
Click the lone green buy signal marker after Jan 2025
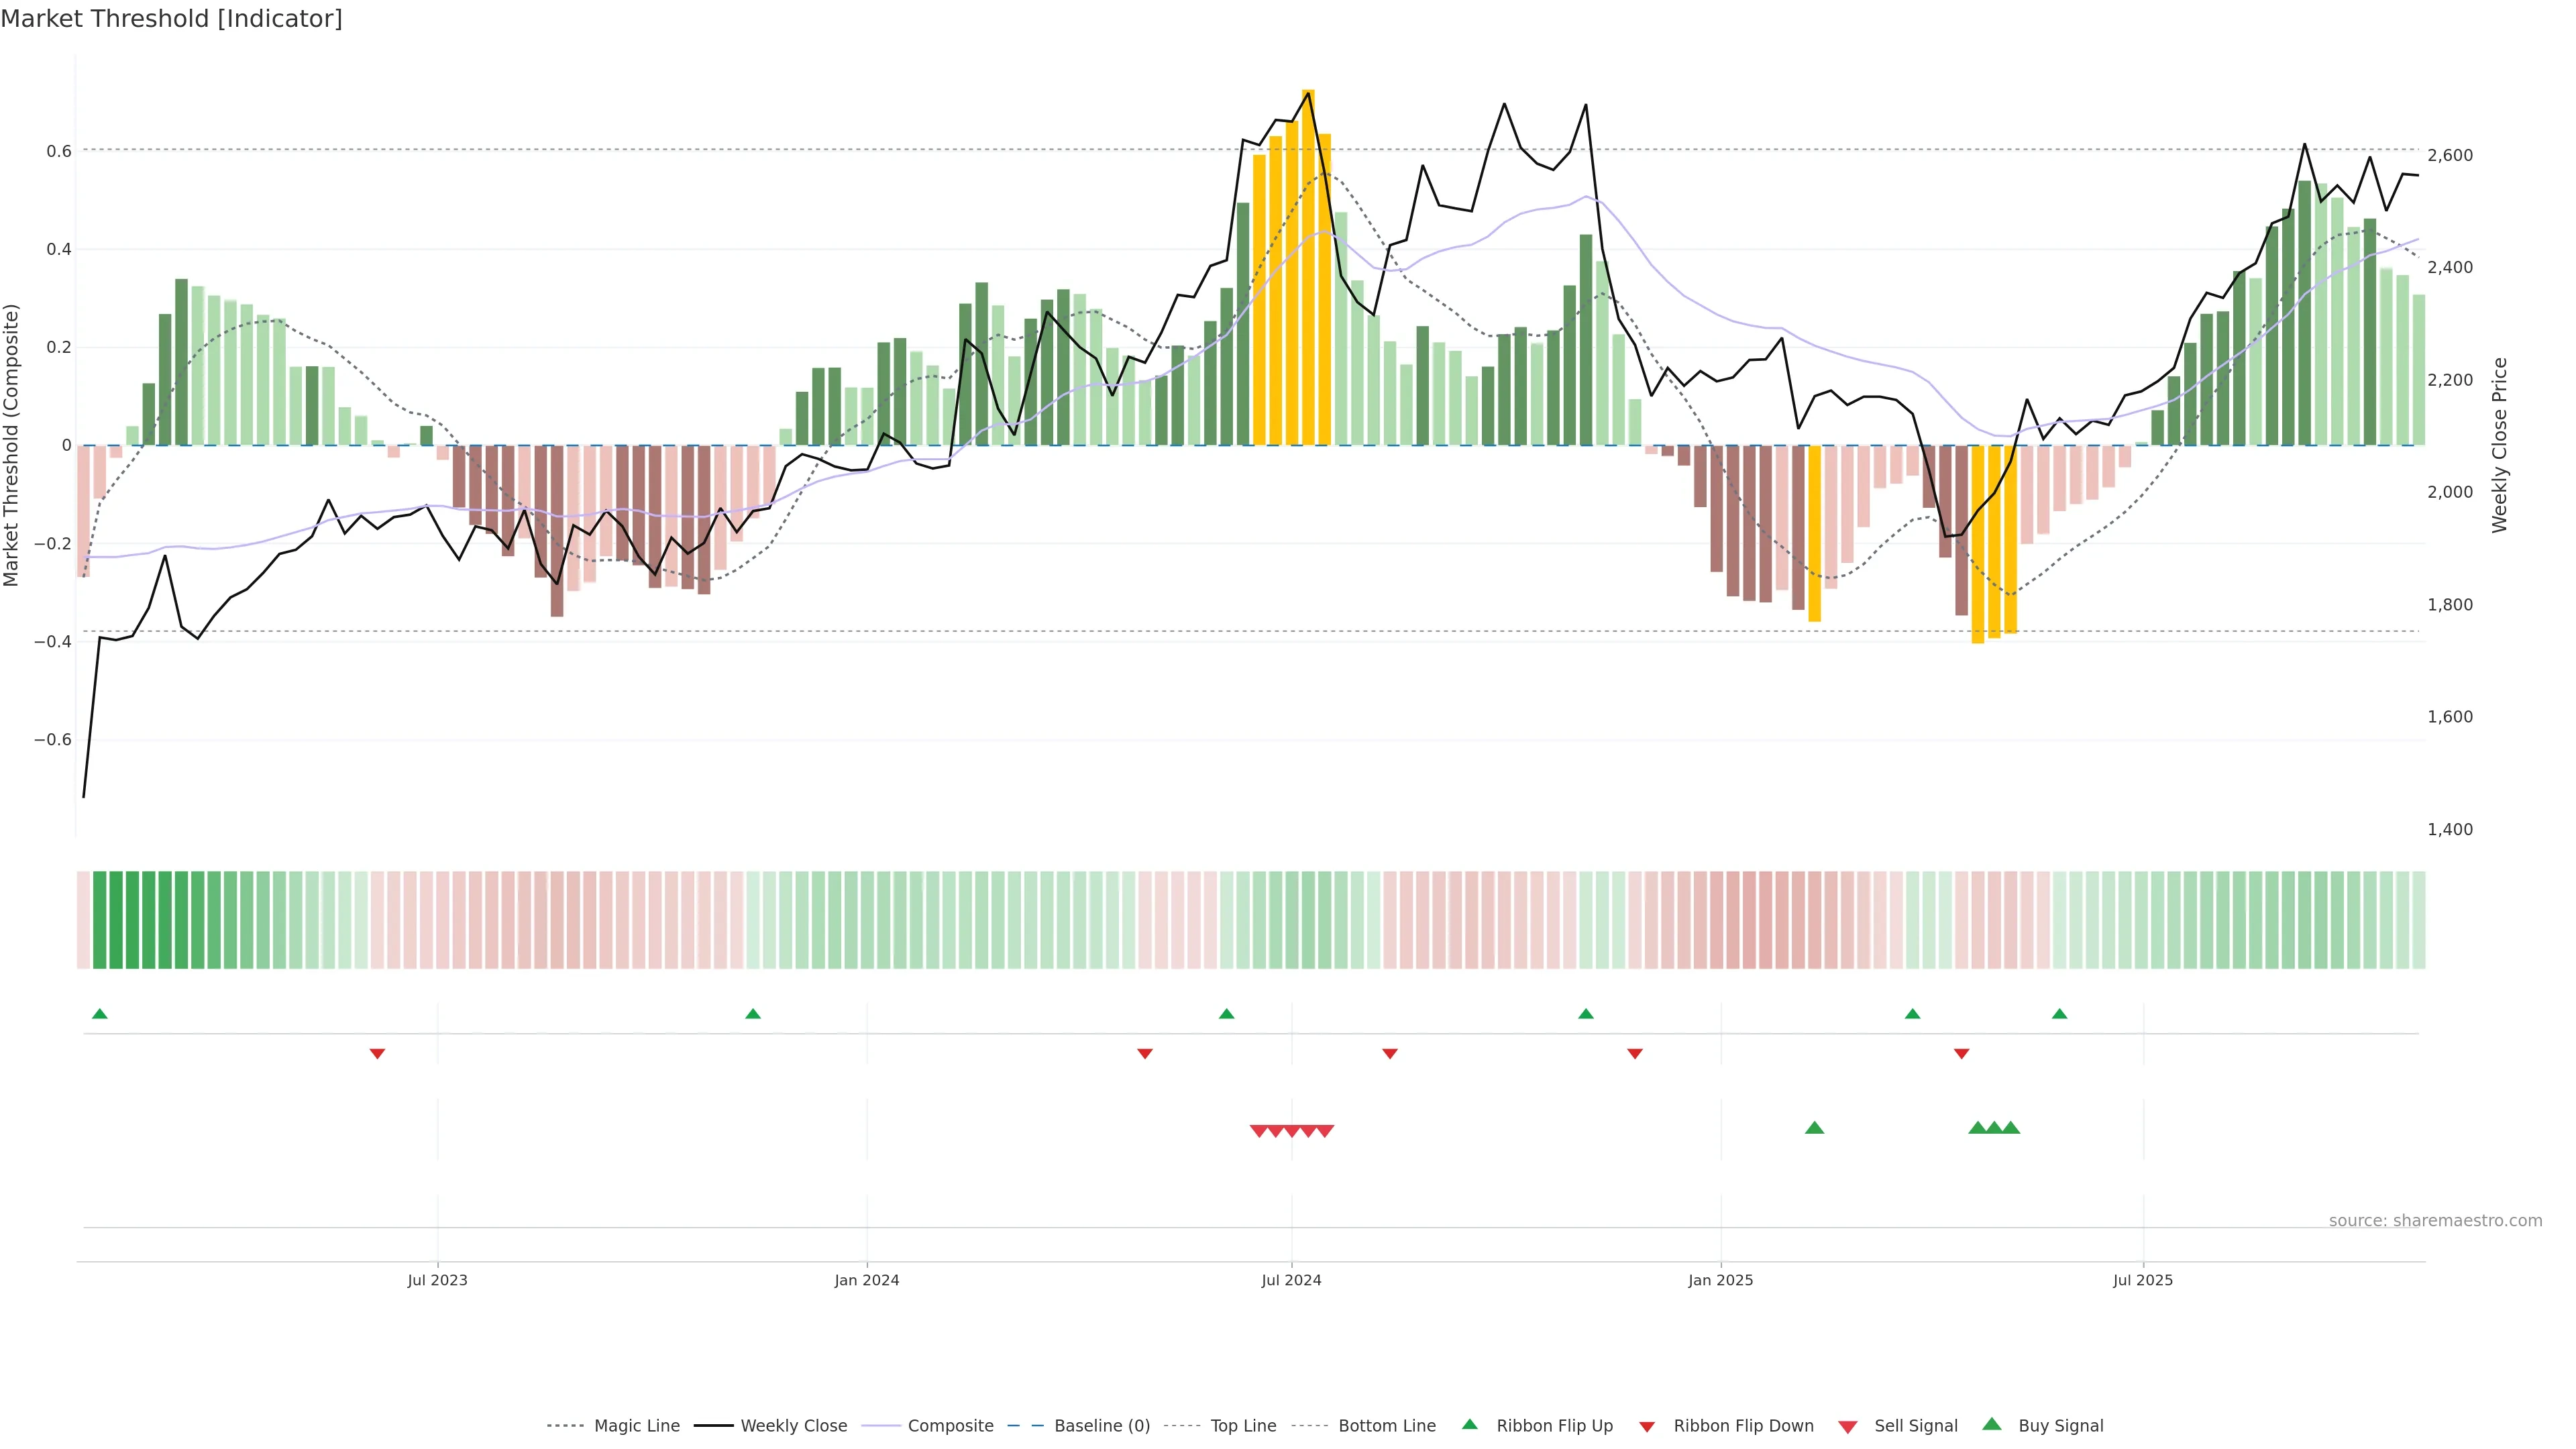pyautogui.click(x=1814, y=1128)
